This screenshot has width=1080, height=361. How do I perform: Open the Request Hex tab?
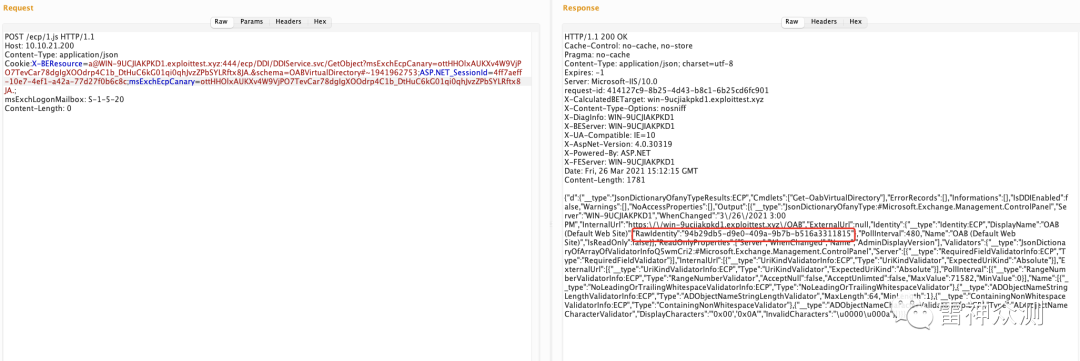point(320,22)
